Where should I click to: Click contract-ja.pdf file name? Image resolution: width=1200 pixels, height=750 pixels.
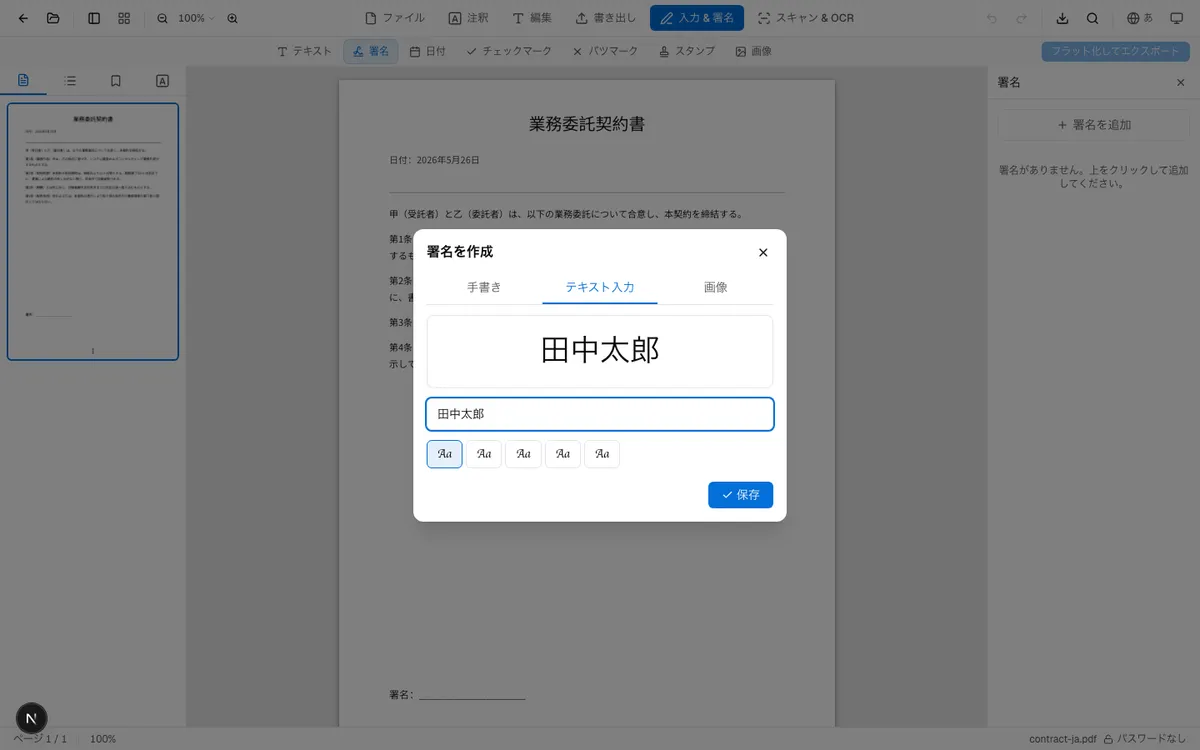[x=1062, y=739]
